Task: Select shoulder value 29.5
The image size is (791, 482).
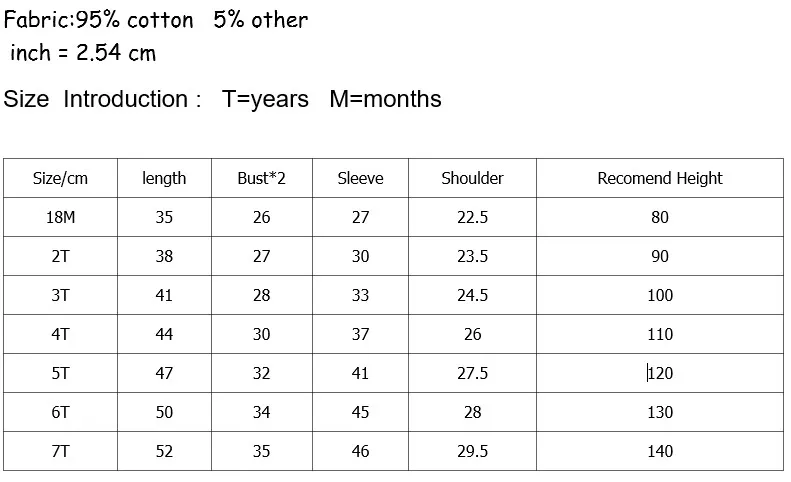Action: (x=472, y=451)
